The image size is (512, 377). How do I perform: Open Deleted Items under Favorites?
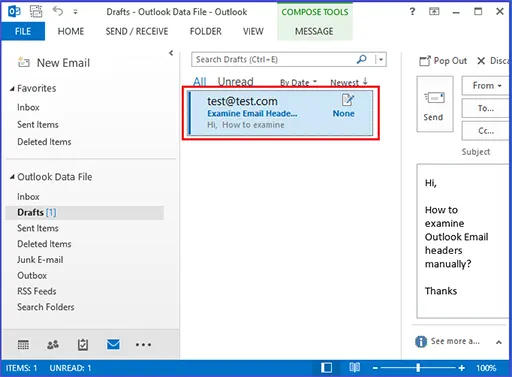pos(44,142)
